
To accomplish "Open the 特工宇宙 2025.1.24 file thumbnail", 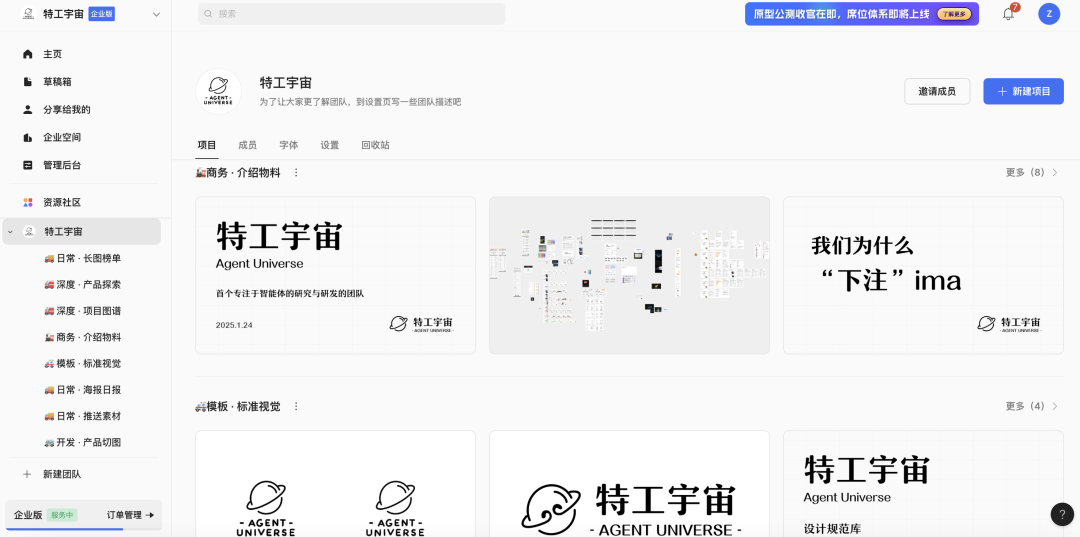I will point(335,275).
